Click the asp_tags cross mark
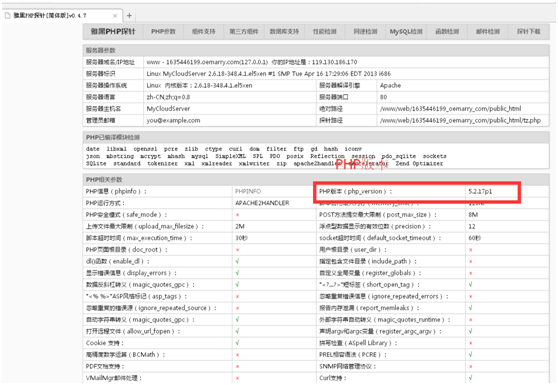Image resolution: width=558 pixels, height=385 pixels. 237,297
